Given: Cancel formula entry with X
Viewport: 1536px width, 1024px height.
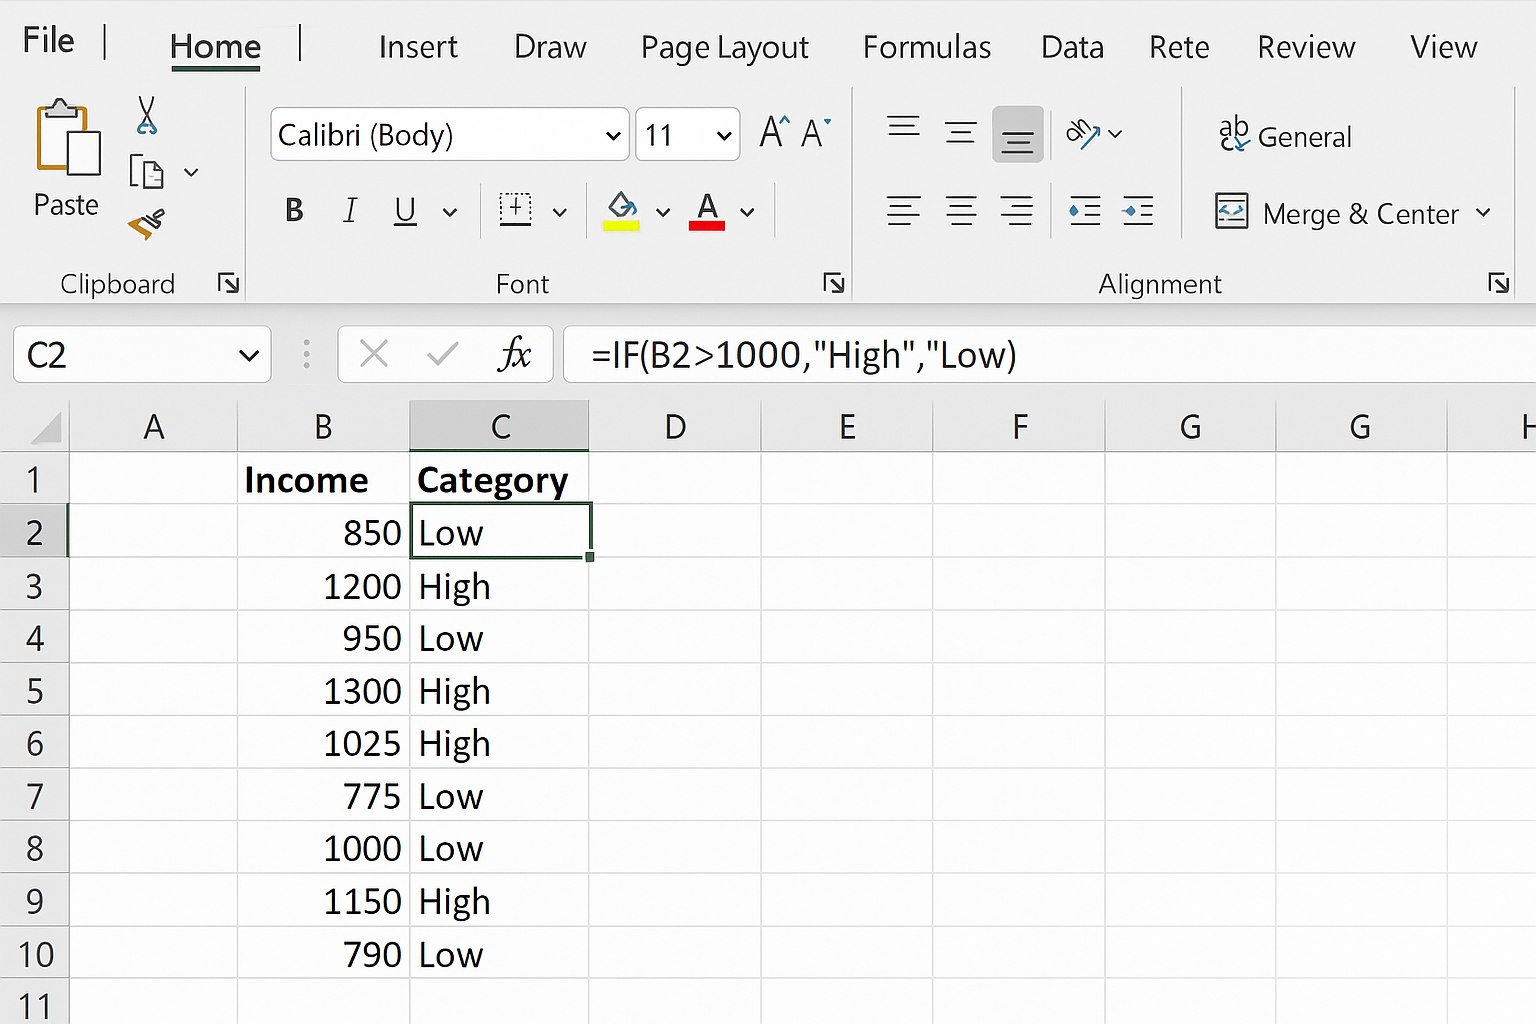Looking at the screenshot, I should [374, 354].
